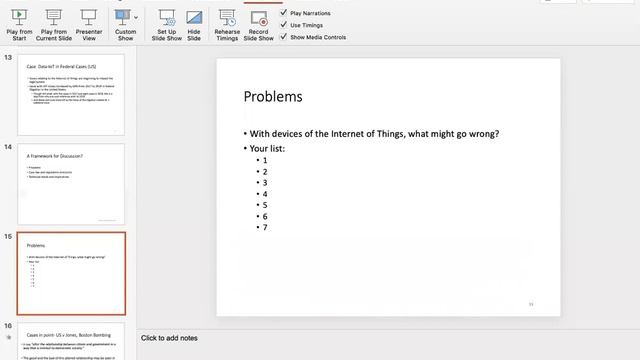Click the bullet 'With devices of the Internet of Things'
This screenshot has height=360, width=640.
(x=374, y=134)
